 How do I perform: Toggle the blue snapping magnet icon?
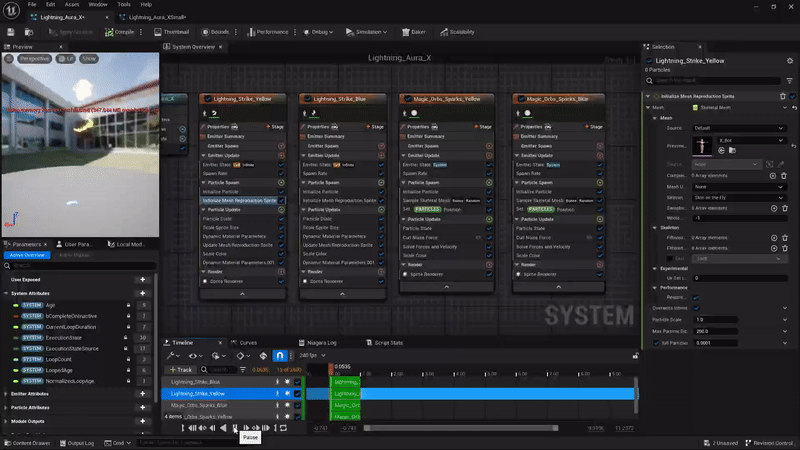click(x=279, y=356)
